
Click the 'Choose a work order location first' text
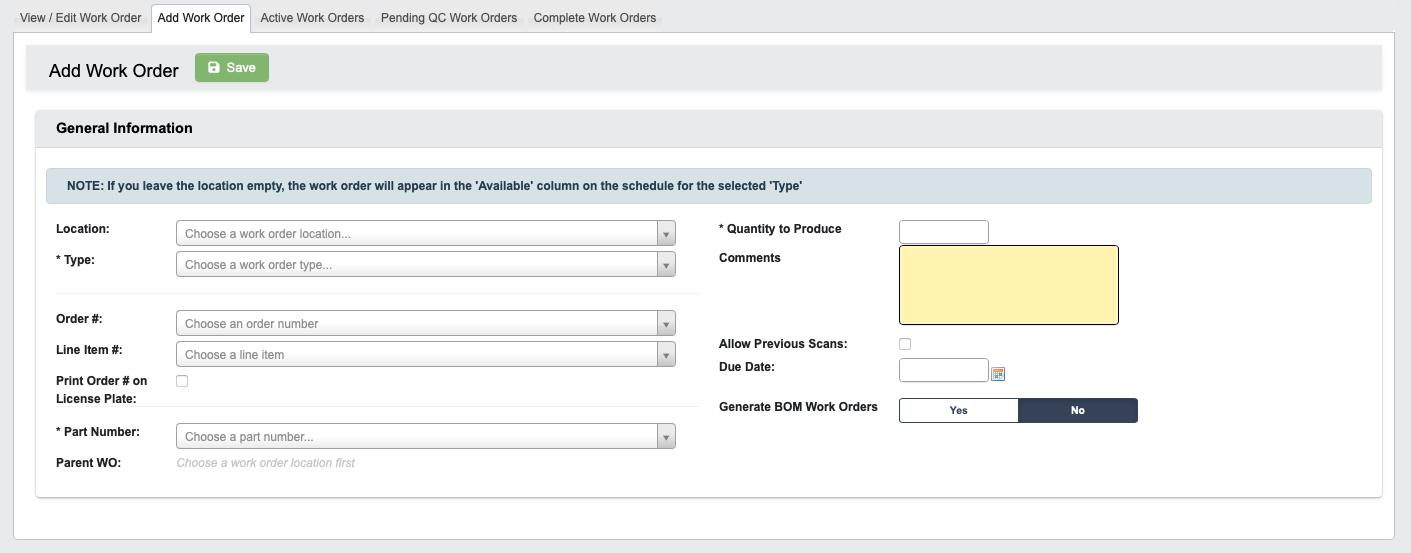tap(266, 463)
